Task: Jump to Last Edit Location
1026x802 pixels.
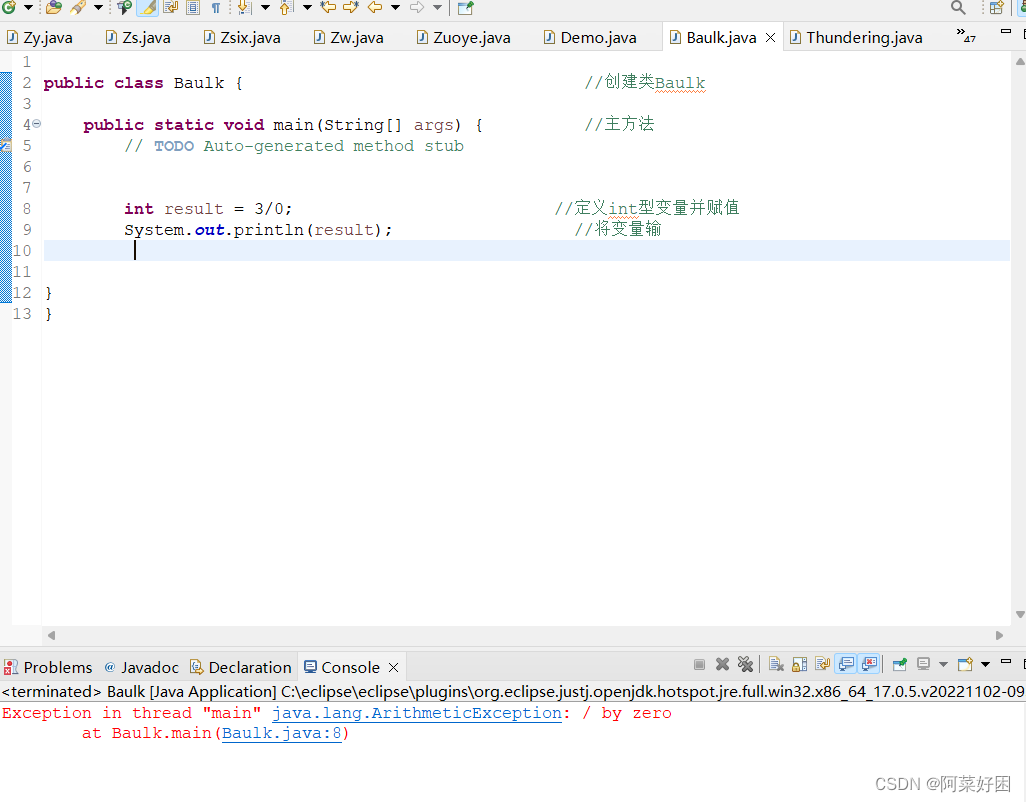Action: (x=328, y=8)
